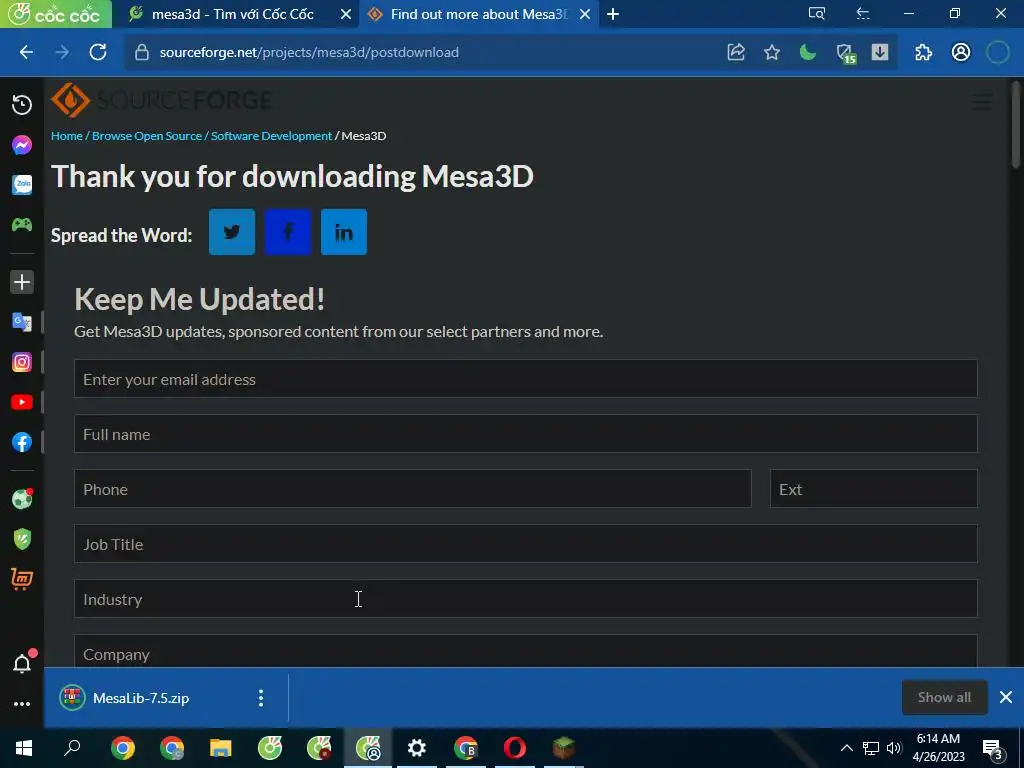Open MesaLib-7.5.zip download options menu
Image resolution: width=1024 pixels, height=768 pixels.
click(261, 698)
